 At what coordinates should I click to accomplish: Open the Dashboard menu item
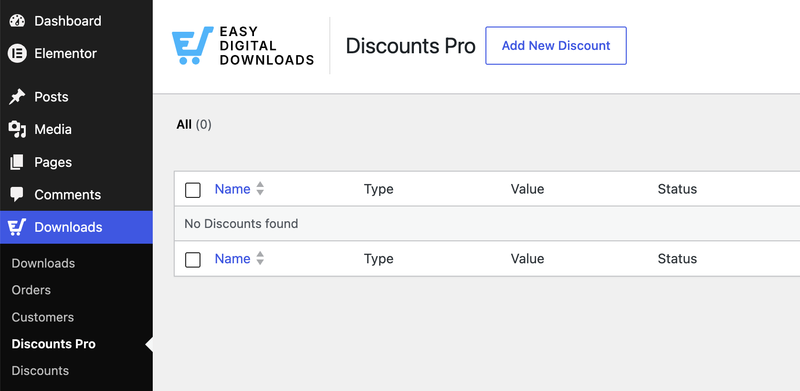[76, 21]
